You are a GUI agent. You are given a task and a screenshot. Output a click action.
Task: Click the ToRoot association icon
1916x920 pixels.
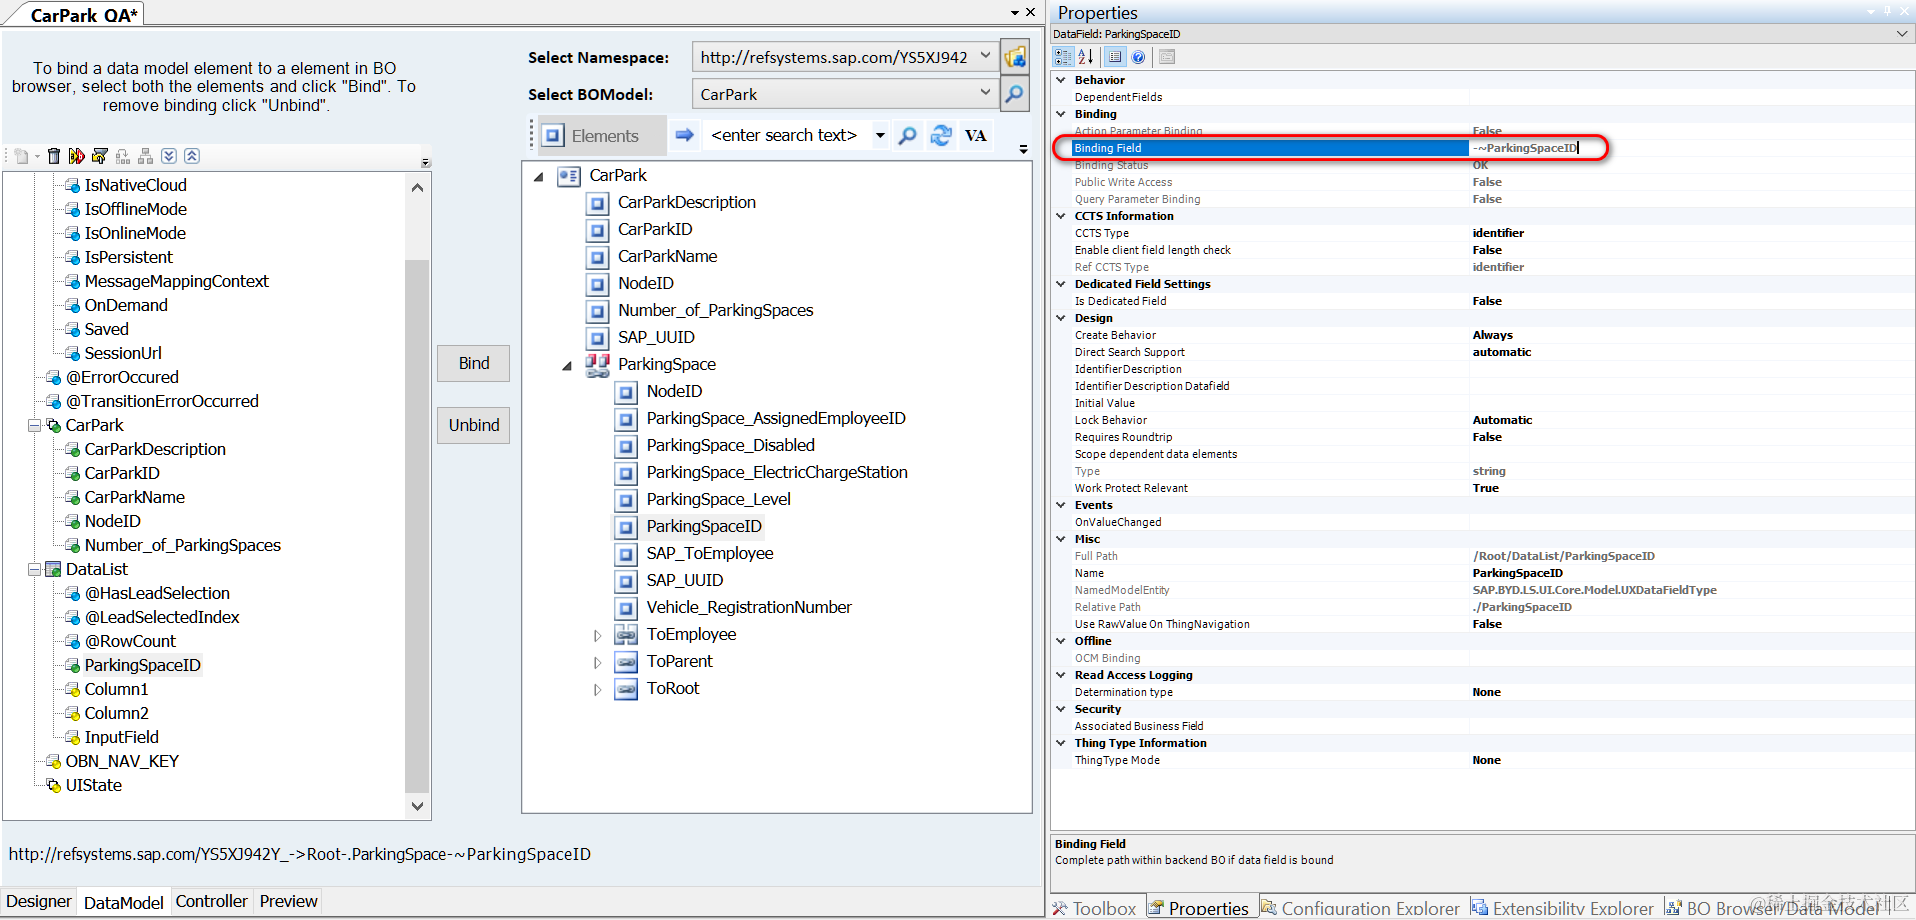click(x=626, y=689)
